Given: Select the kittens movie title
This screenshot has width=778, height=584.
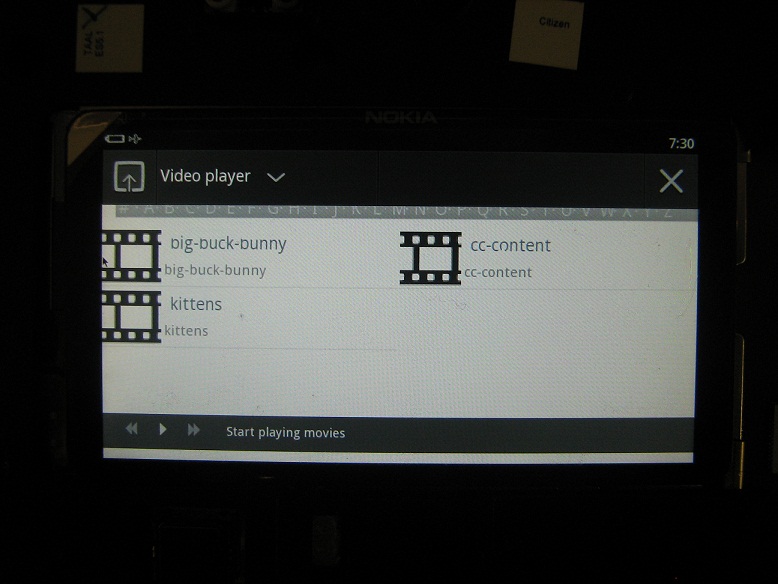Looking at the screenshot, I should pos(195,304).
